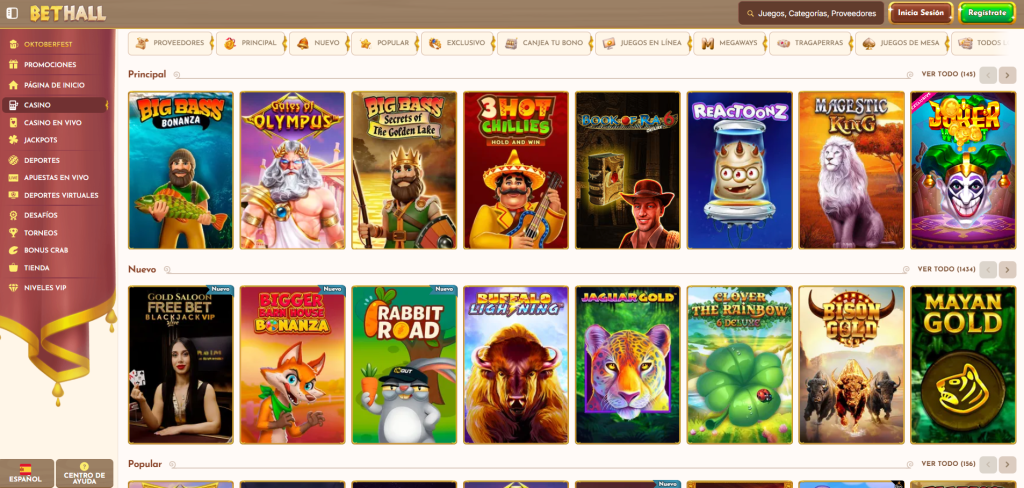Open the Tienda shop icon
Image resolution: width=1024 pixels, height=488 pixels.
13,268
